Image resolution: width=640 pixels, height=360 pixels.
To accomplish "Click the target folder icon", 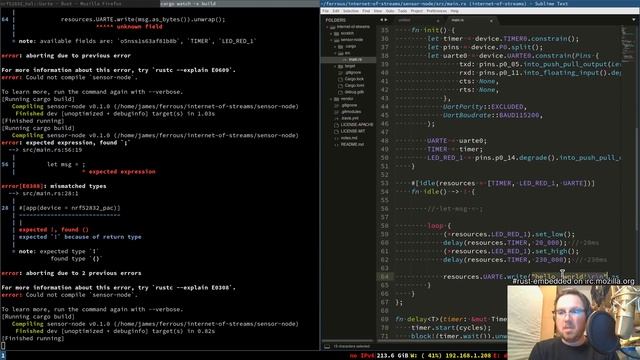I will tap(341, 66).
